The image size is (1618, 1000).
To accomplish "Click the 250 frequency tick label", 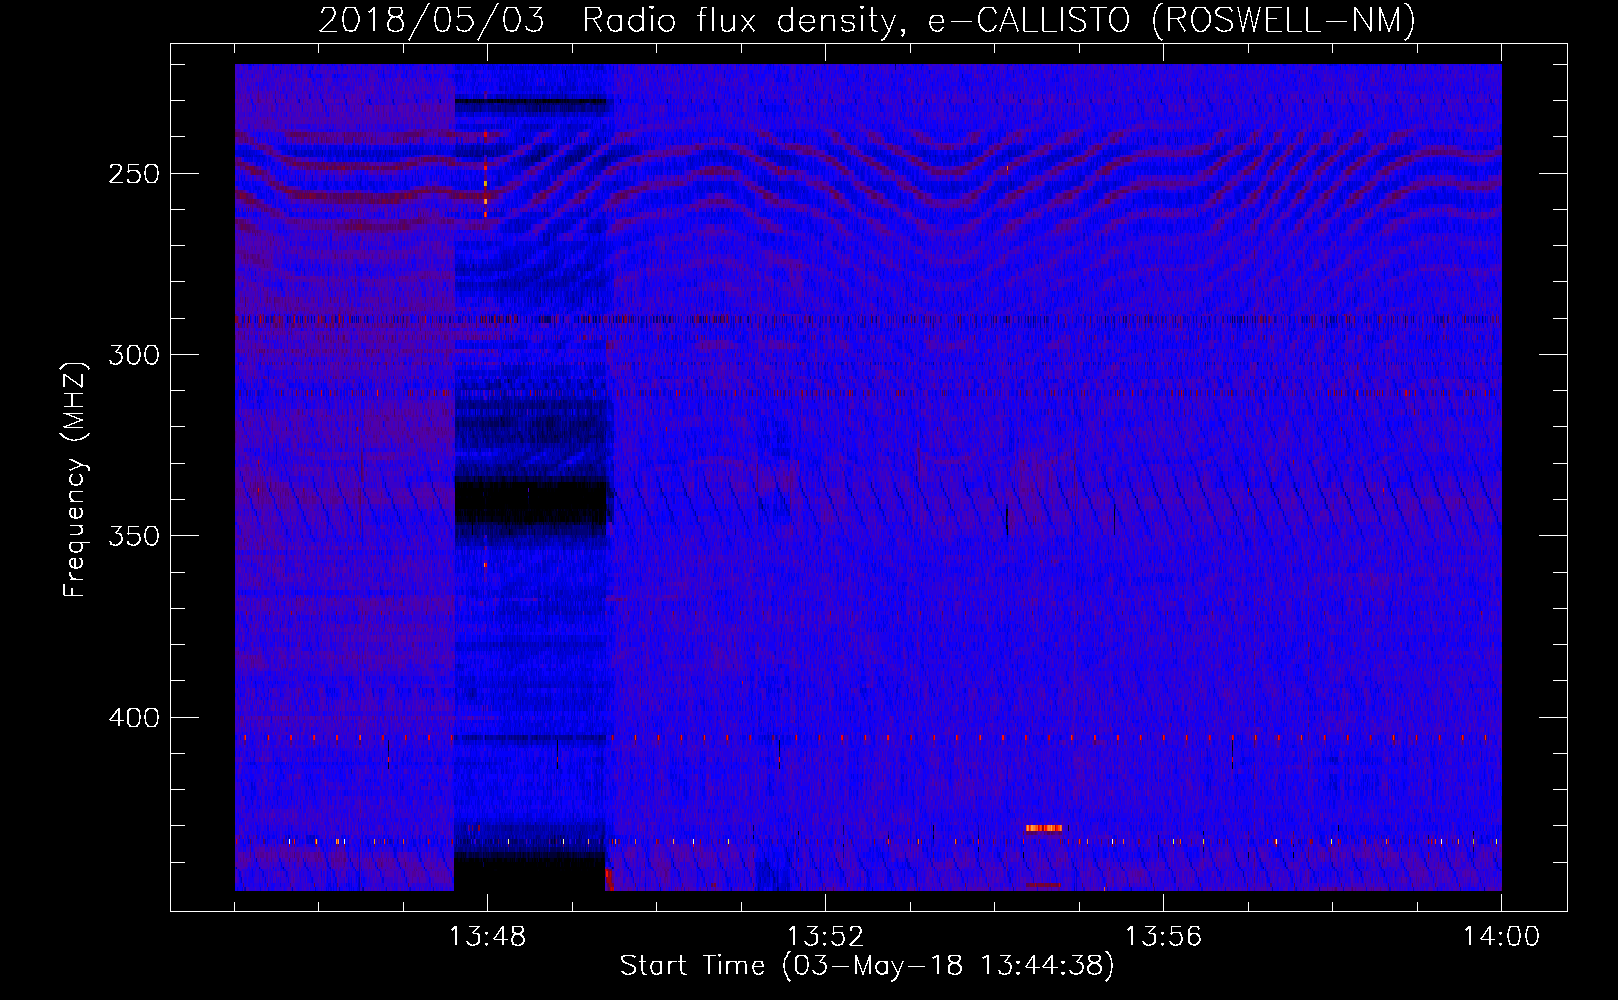I will click(133, 174).
